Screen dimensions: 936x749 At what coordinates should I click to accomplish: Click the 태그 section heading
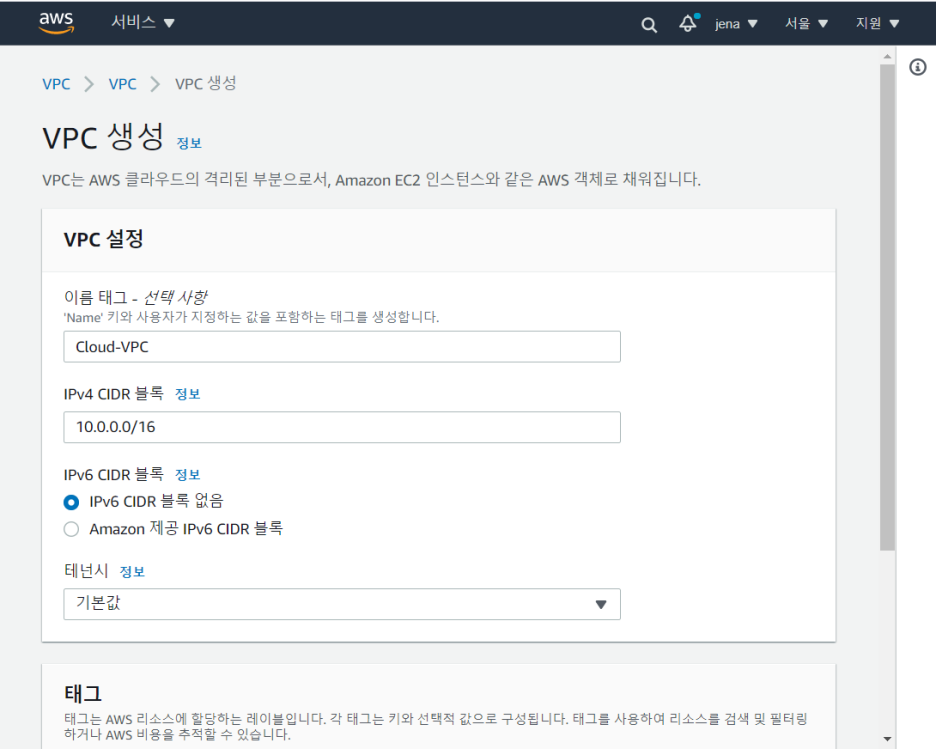[x=83, y=693]
